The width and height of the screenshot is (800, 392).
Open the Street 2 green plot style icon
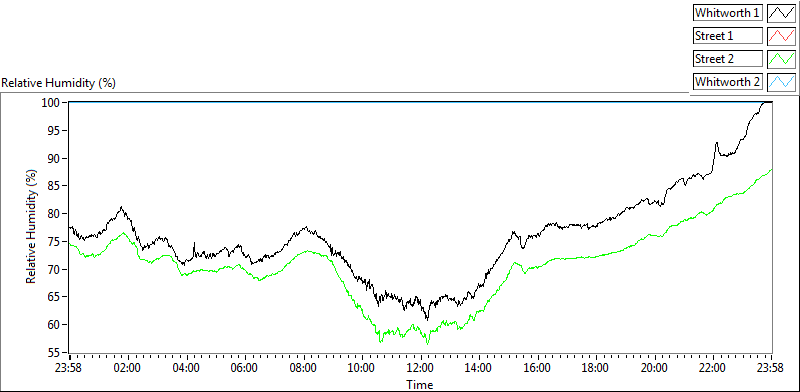point(781,59)
